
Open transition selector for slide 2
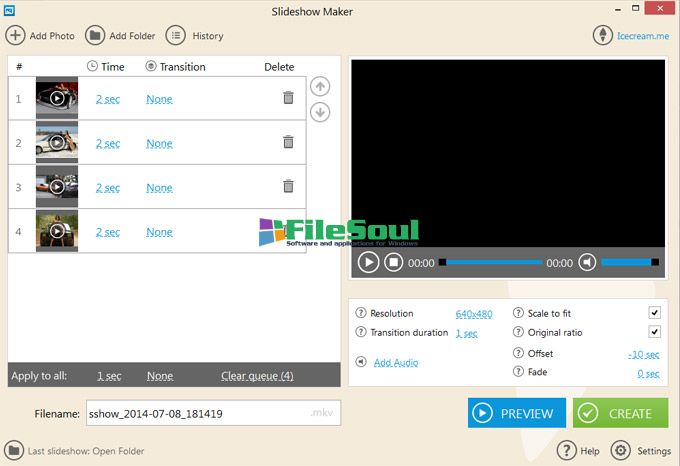159,144
